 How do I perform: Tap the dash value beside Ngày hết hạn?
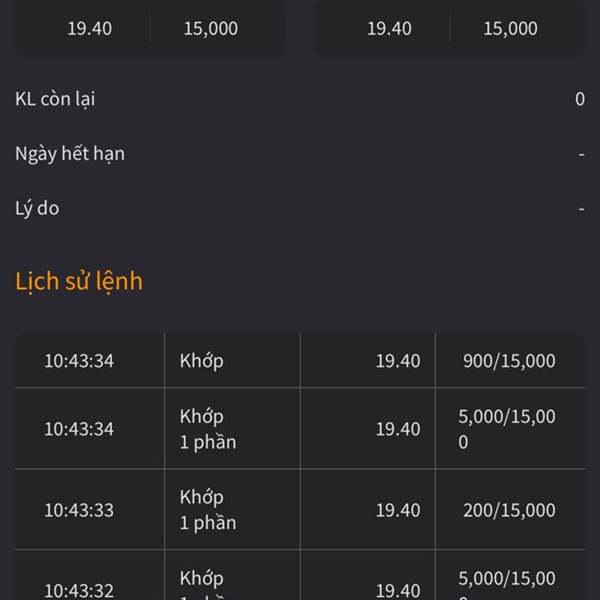tap(581, 154)
